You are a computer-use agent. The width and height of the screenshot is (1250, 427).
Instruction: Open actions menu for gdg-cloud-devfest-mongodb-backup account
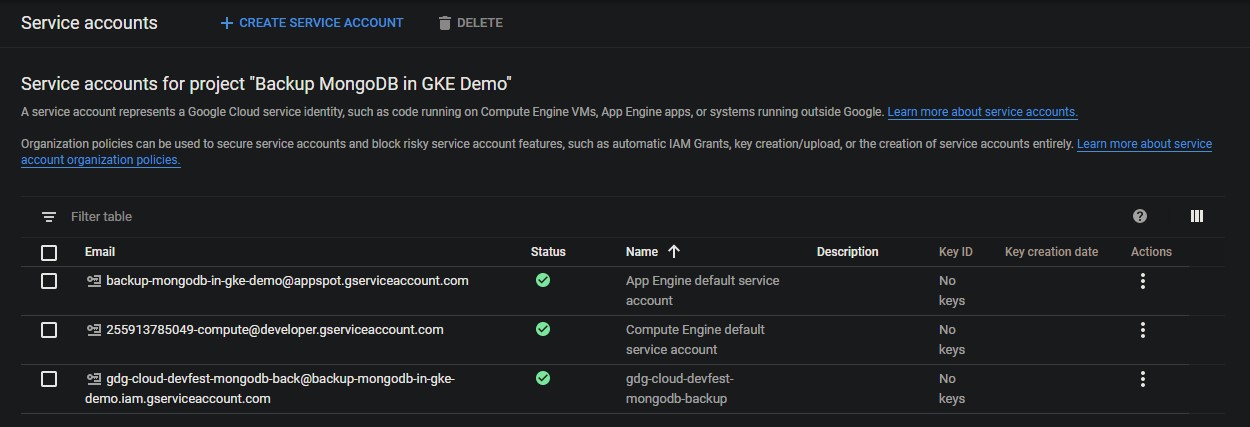point(1142,379)
